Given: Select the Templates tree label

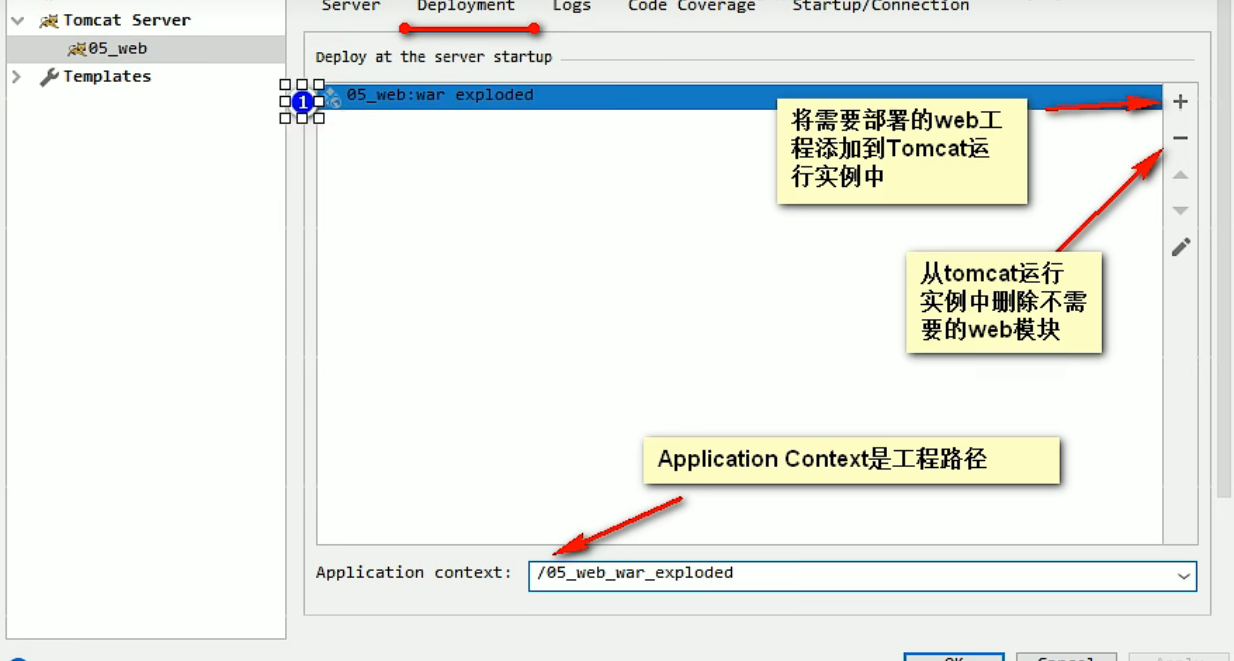Looking at the screenshot, I should (x=107, y=77).
